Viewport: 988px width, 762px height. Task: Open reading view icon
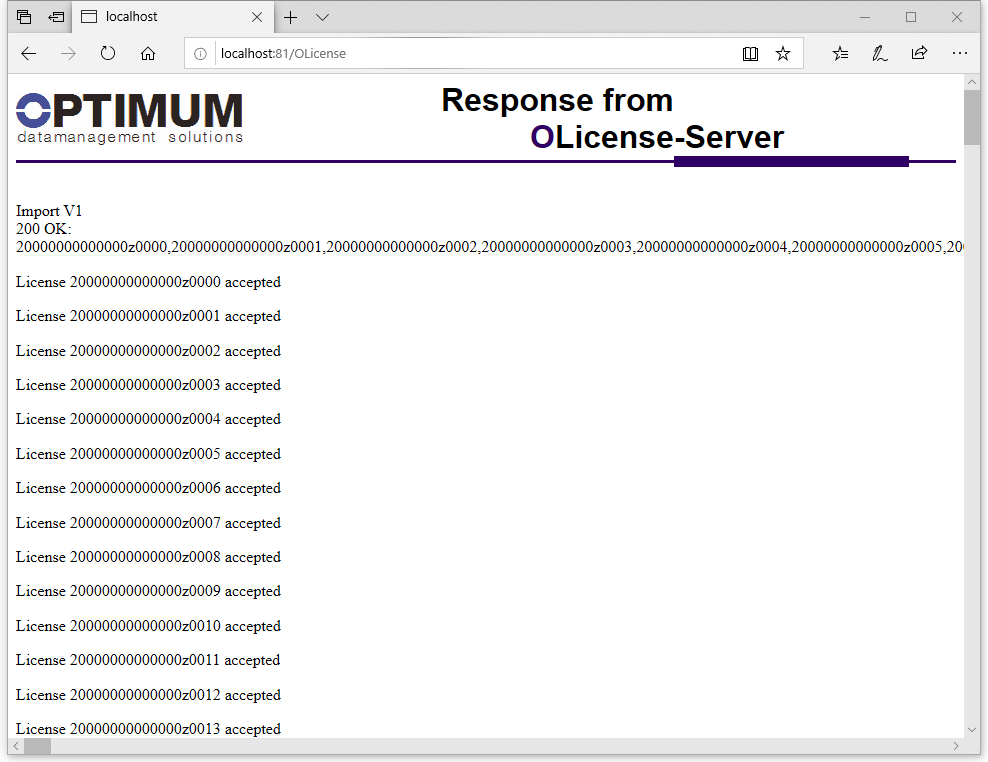750,54
